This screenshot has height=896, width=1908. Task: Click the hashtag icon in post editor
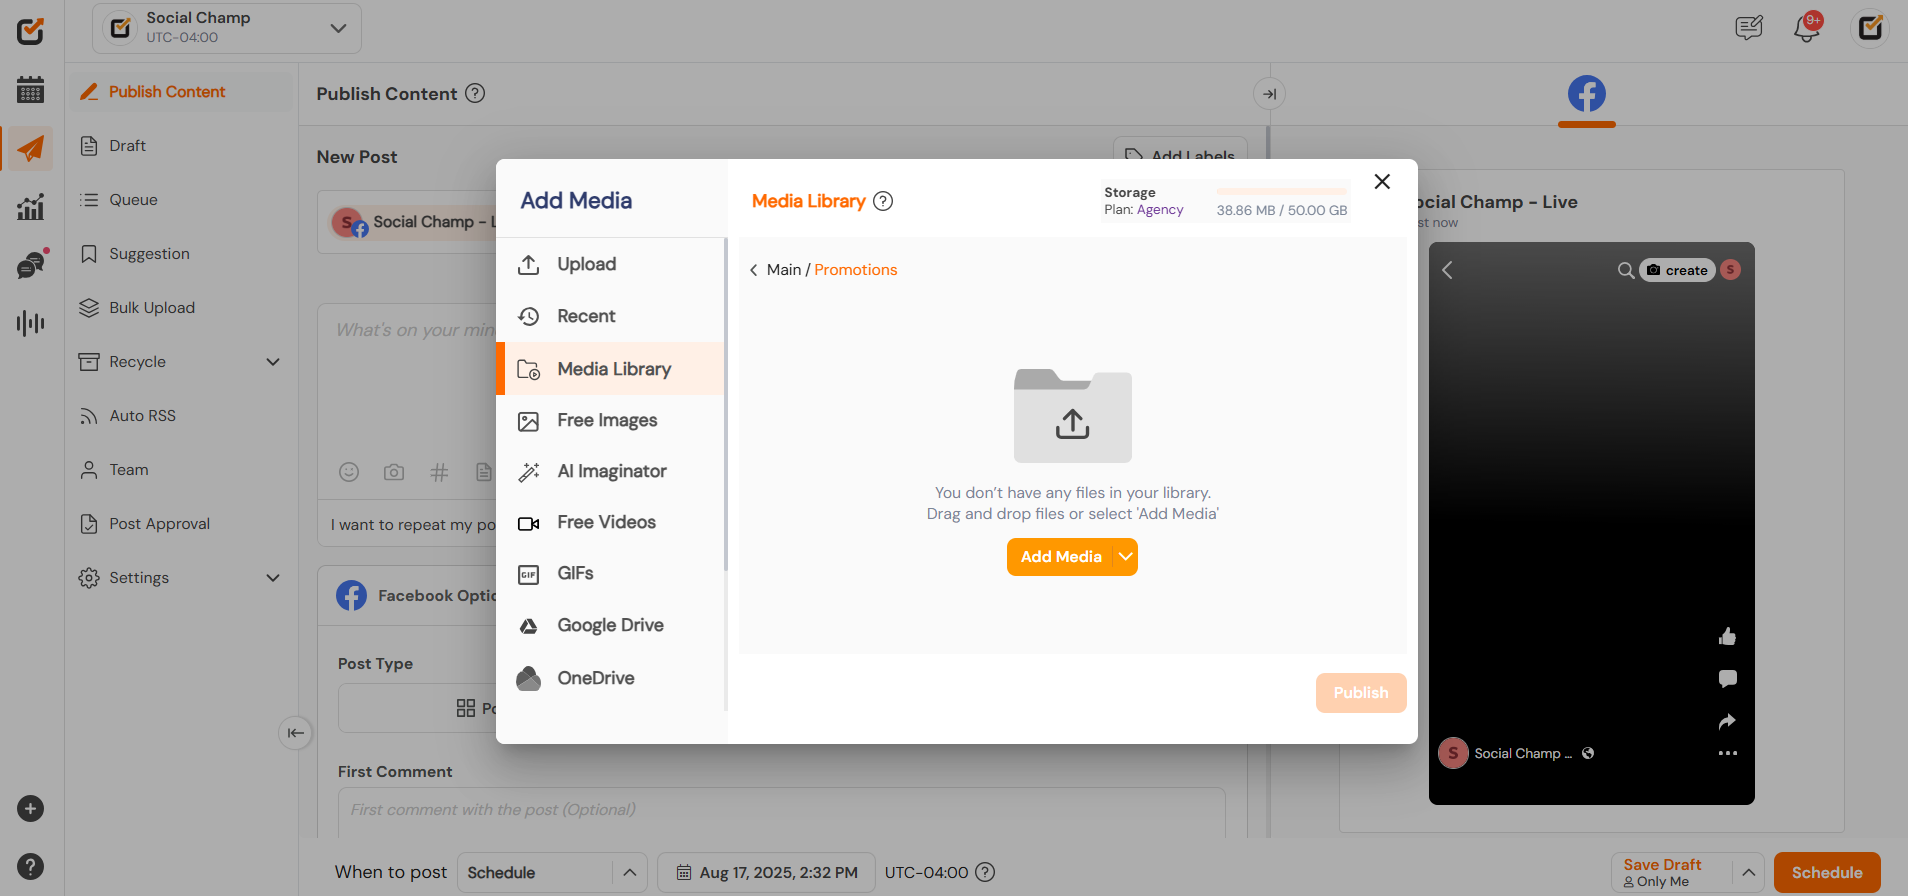click(439, 472)
